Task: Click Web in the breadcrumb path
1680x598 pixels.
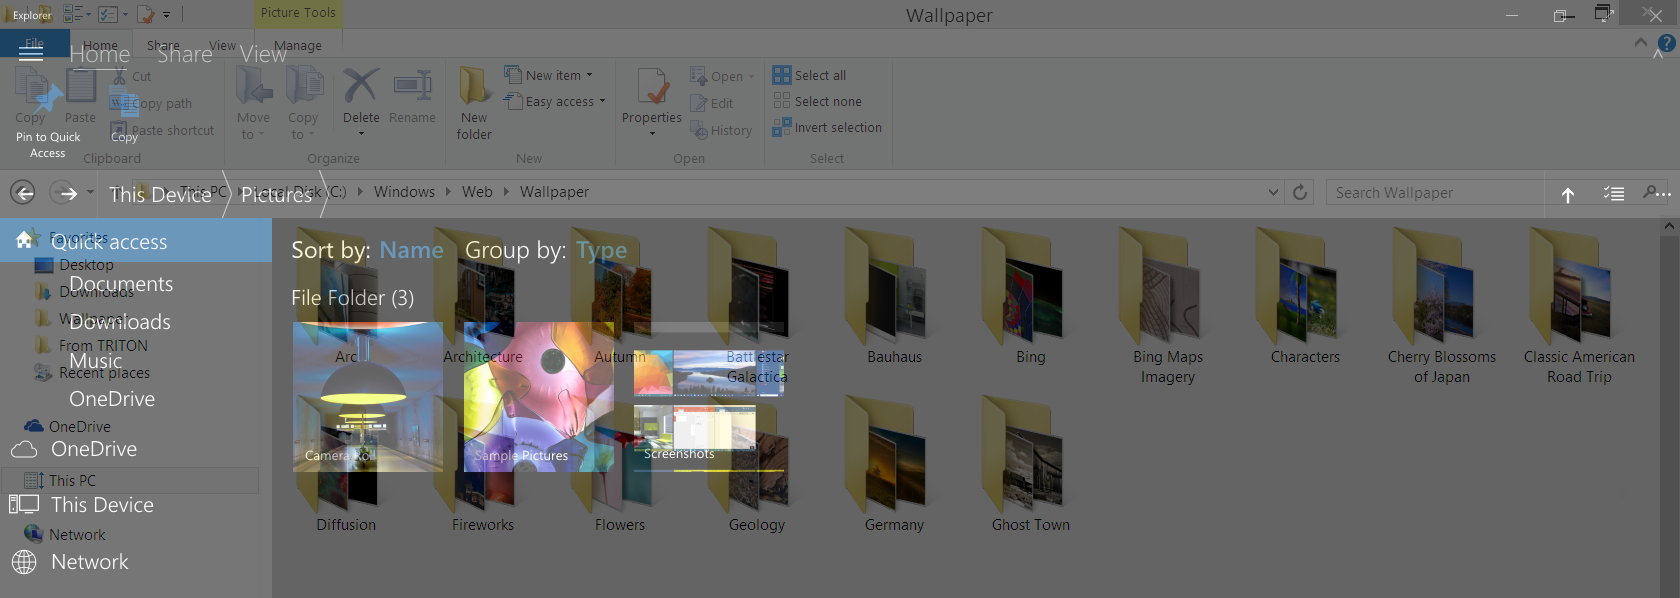Action: coord(477,192)
